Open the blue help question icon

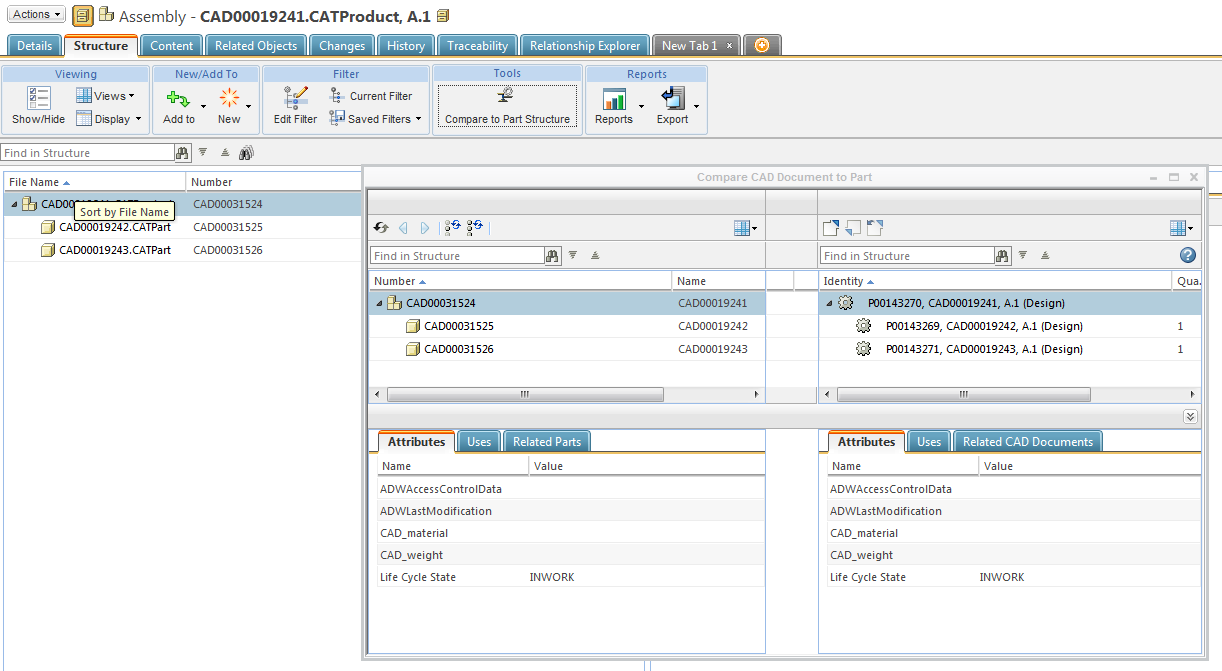coord(1188,255)
